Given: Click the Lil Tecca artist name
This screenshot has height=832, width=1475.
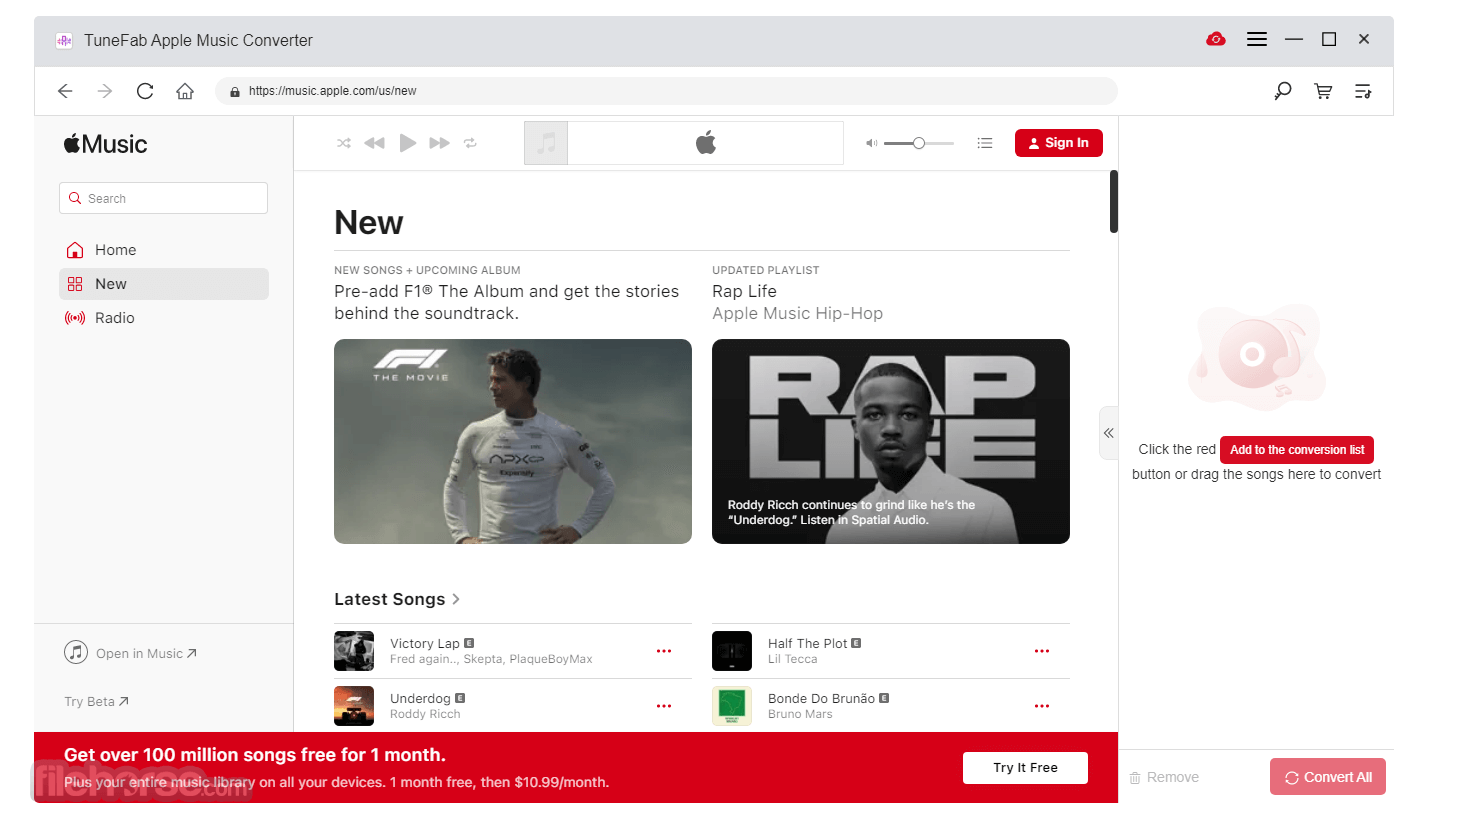Looking at the screenshot, I should click(793, 659).
